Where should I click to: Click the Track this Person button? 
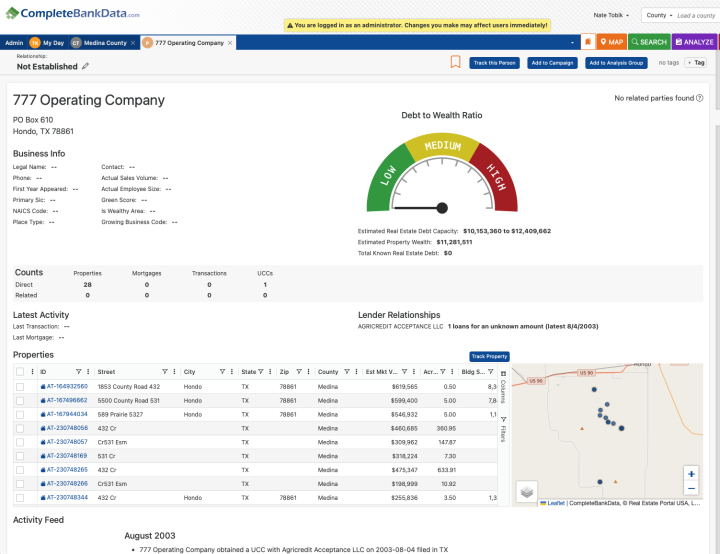point(494,63)
